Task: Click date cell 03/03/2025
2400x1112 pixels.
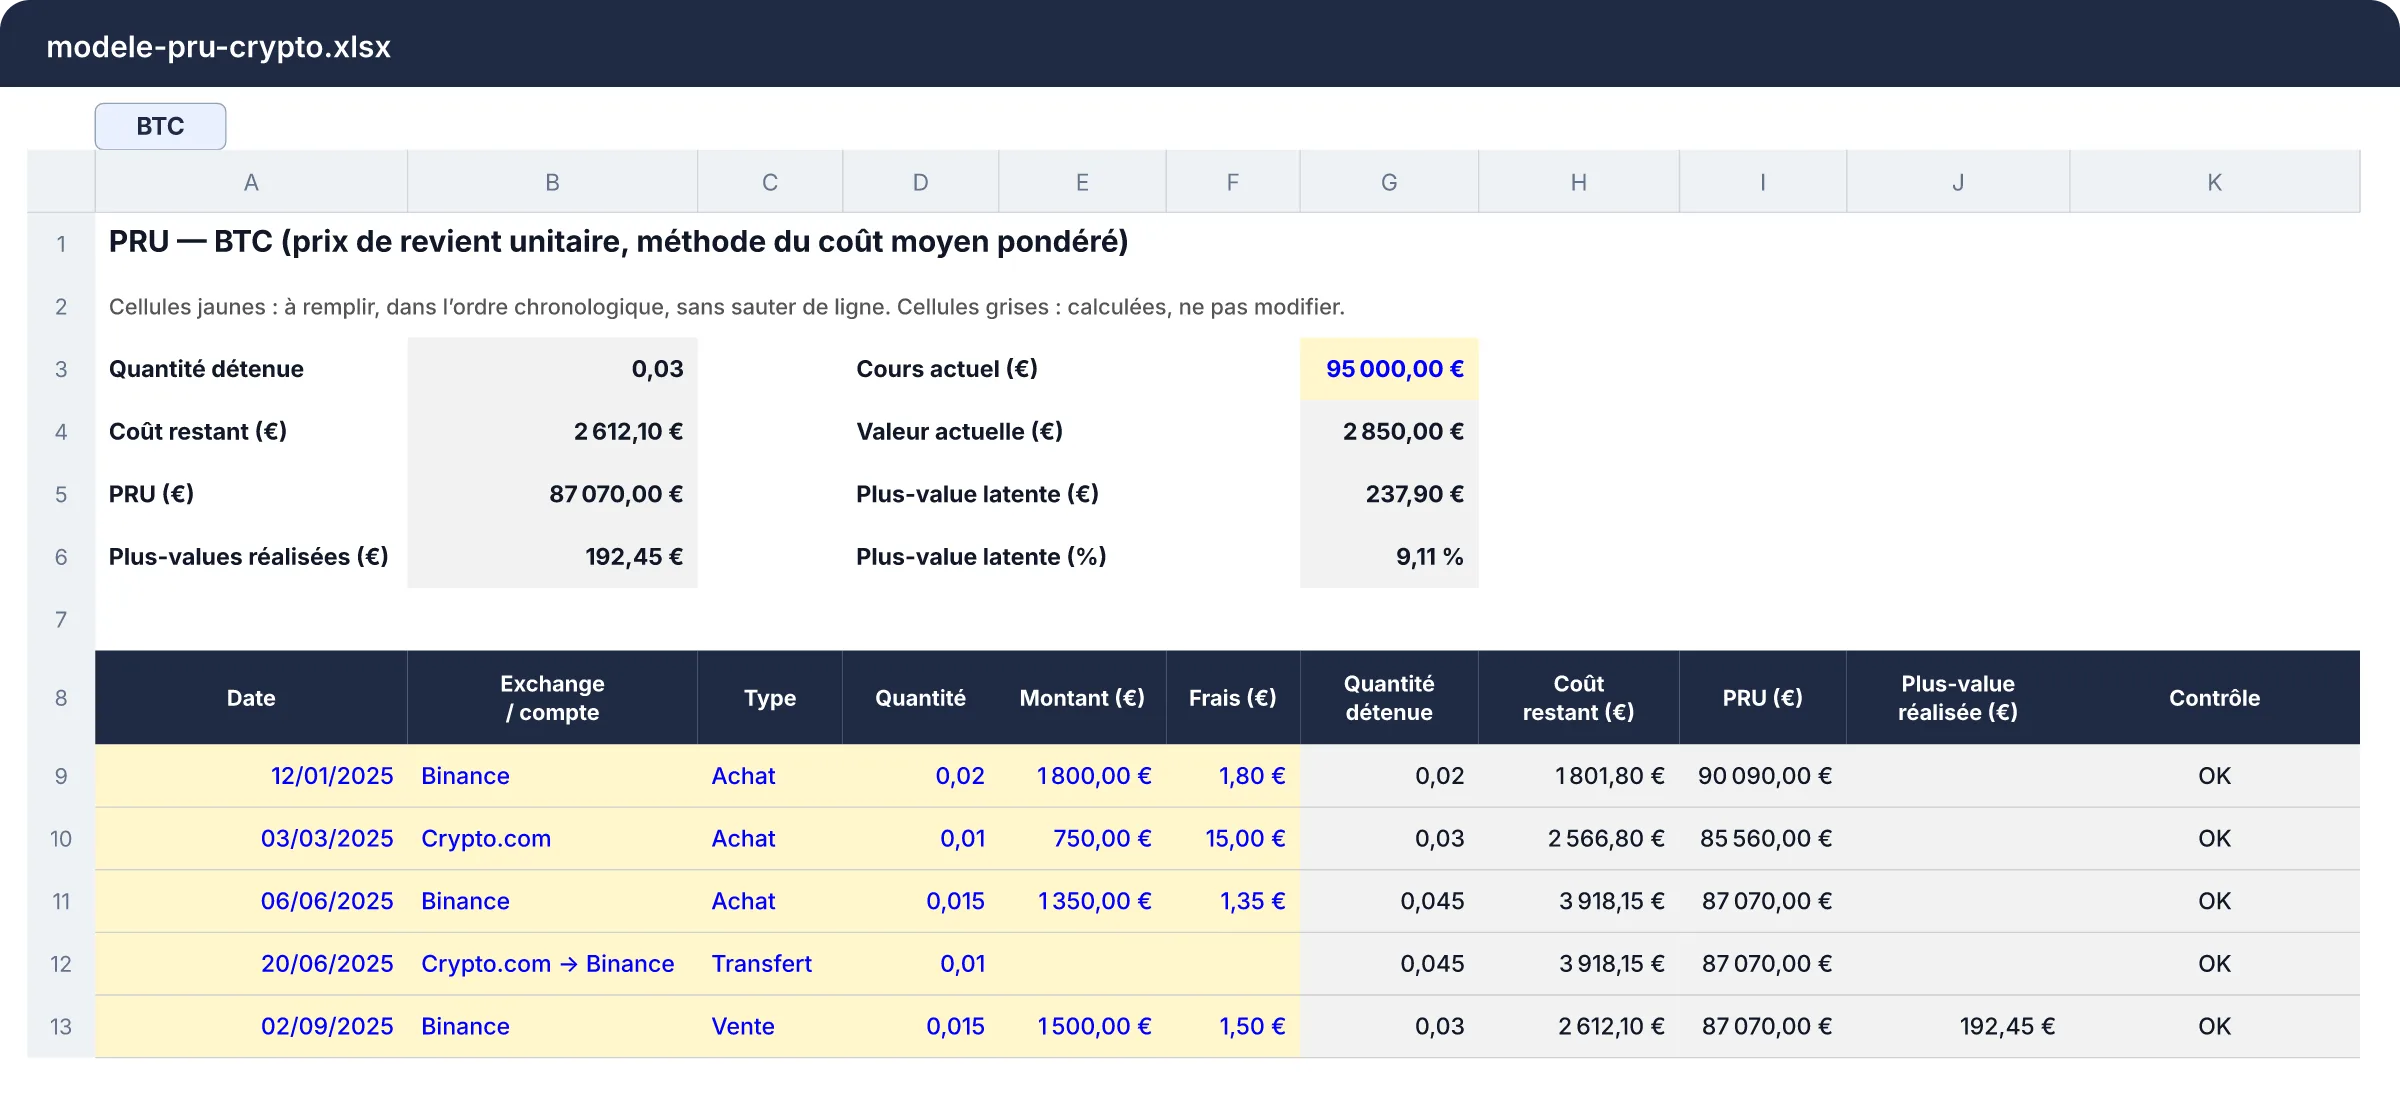Action: 251,838
